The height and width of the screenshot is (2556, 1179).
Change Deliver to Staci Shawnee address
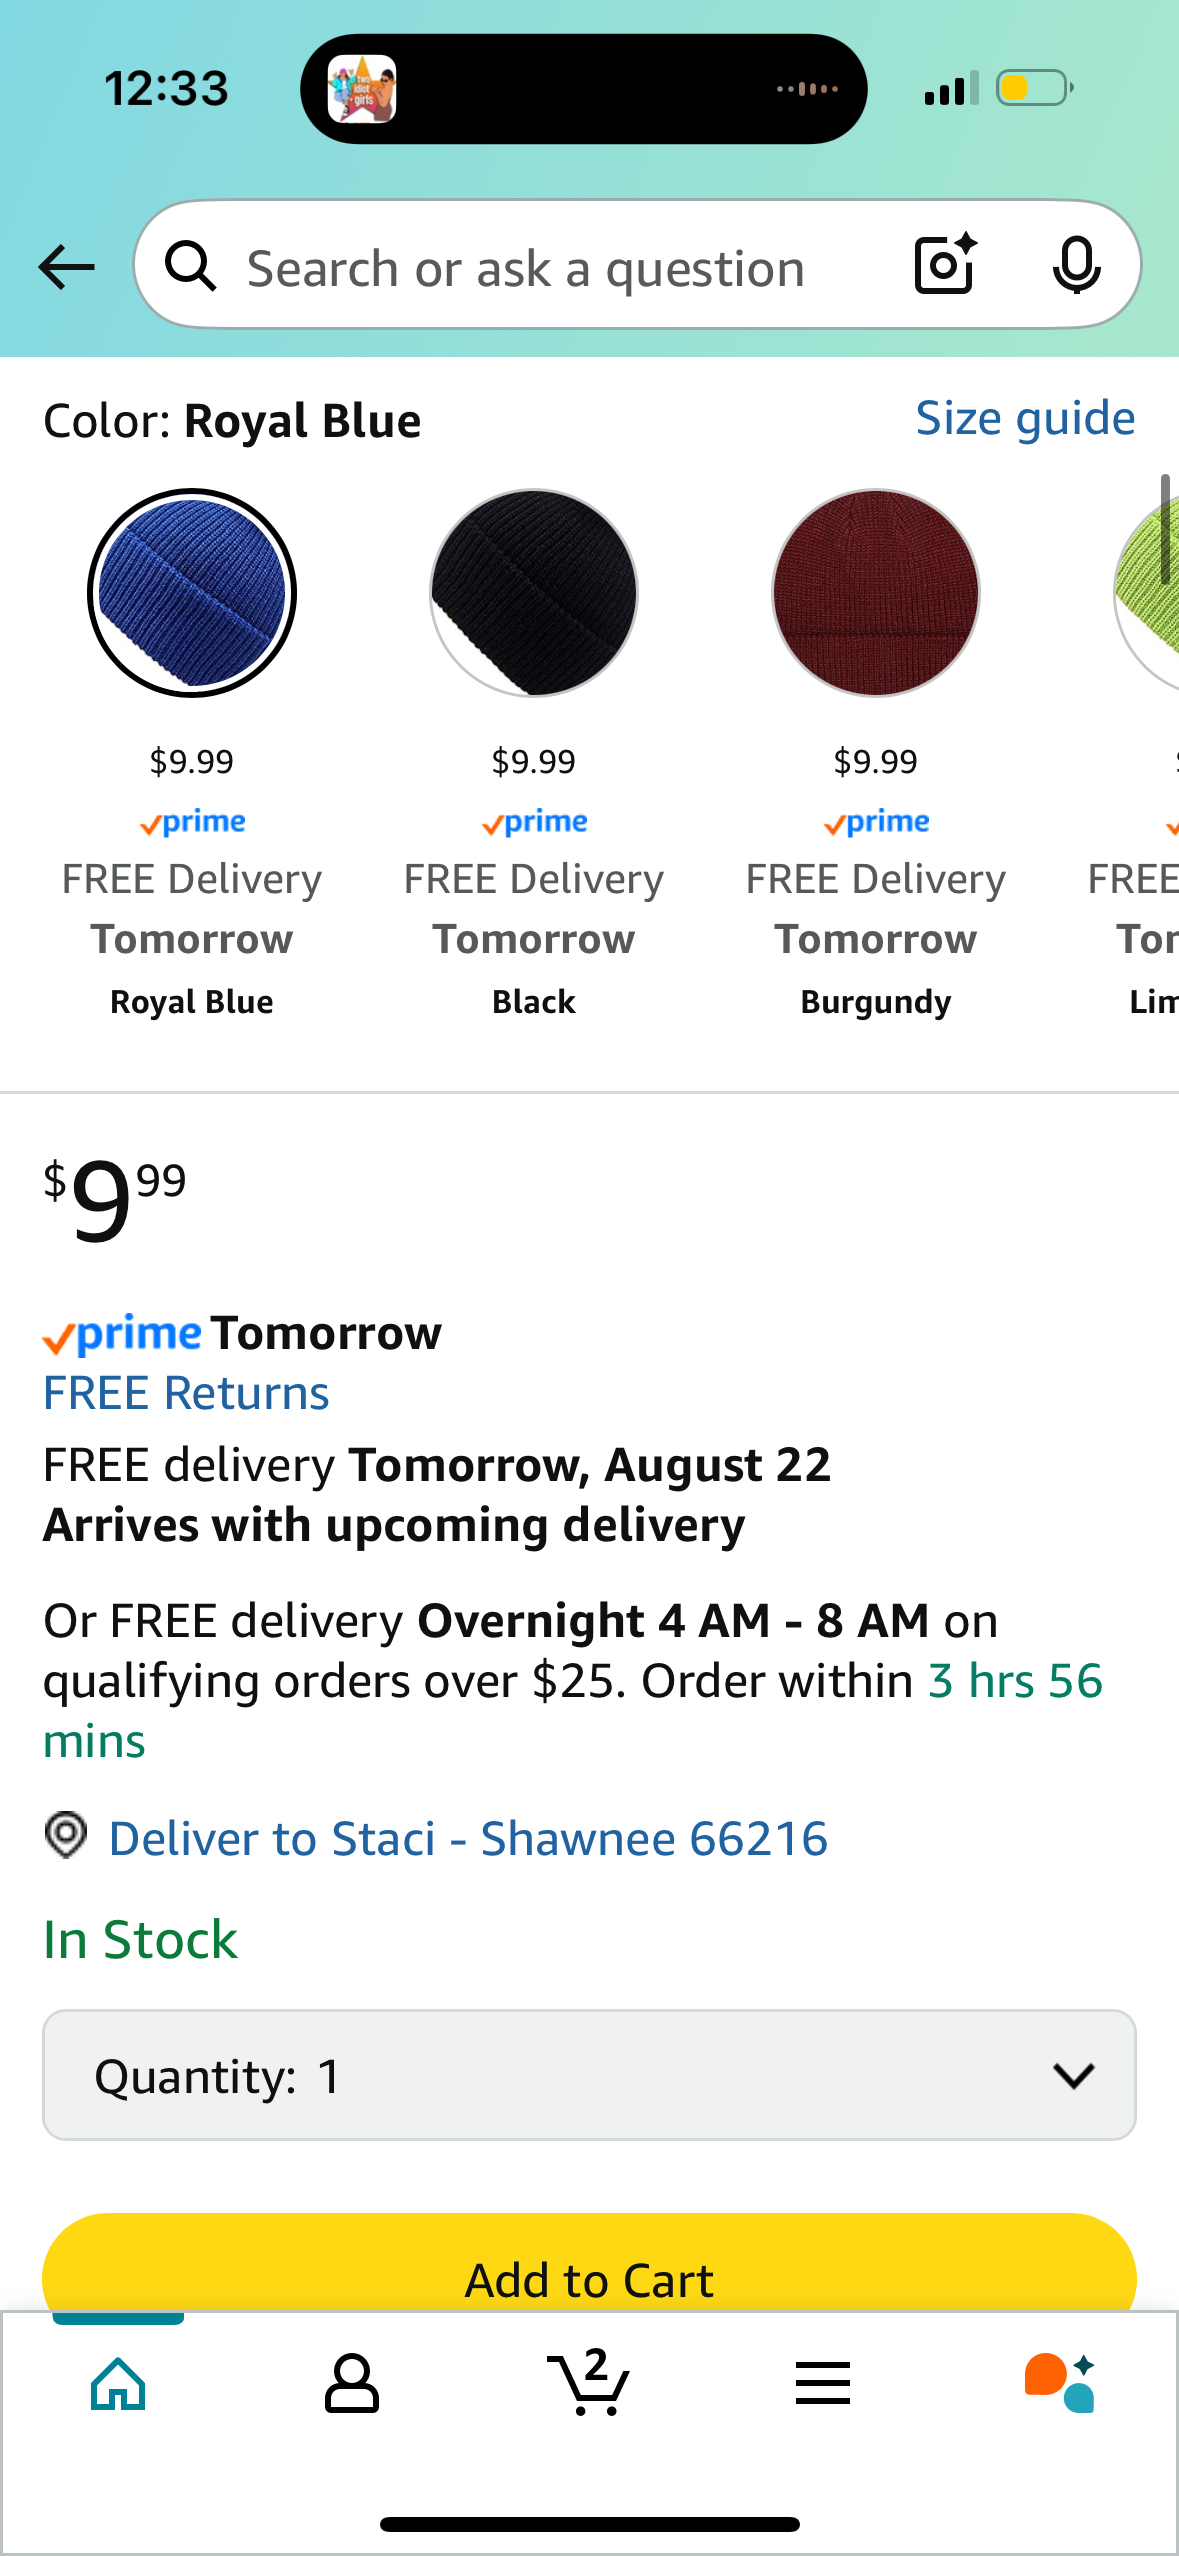(468, 1838)
